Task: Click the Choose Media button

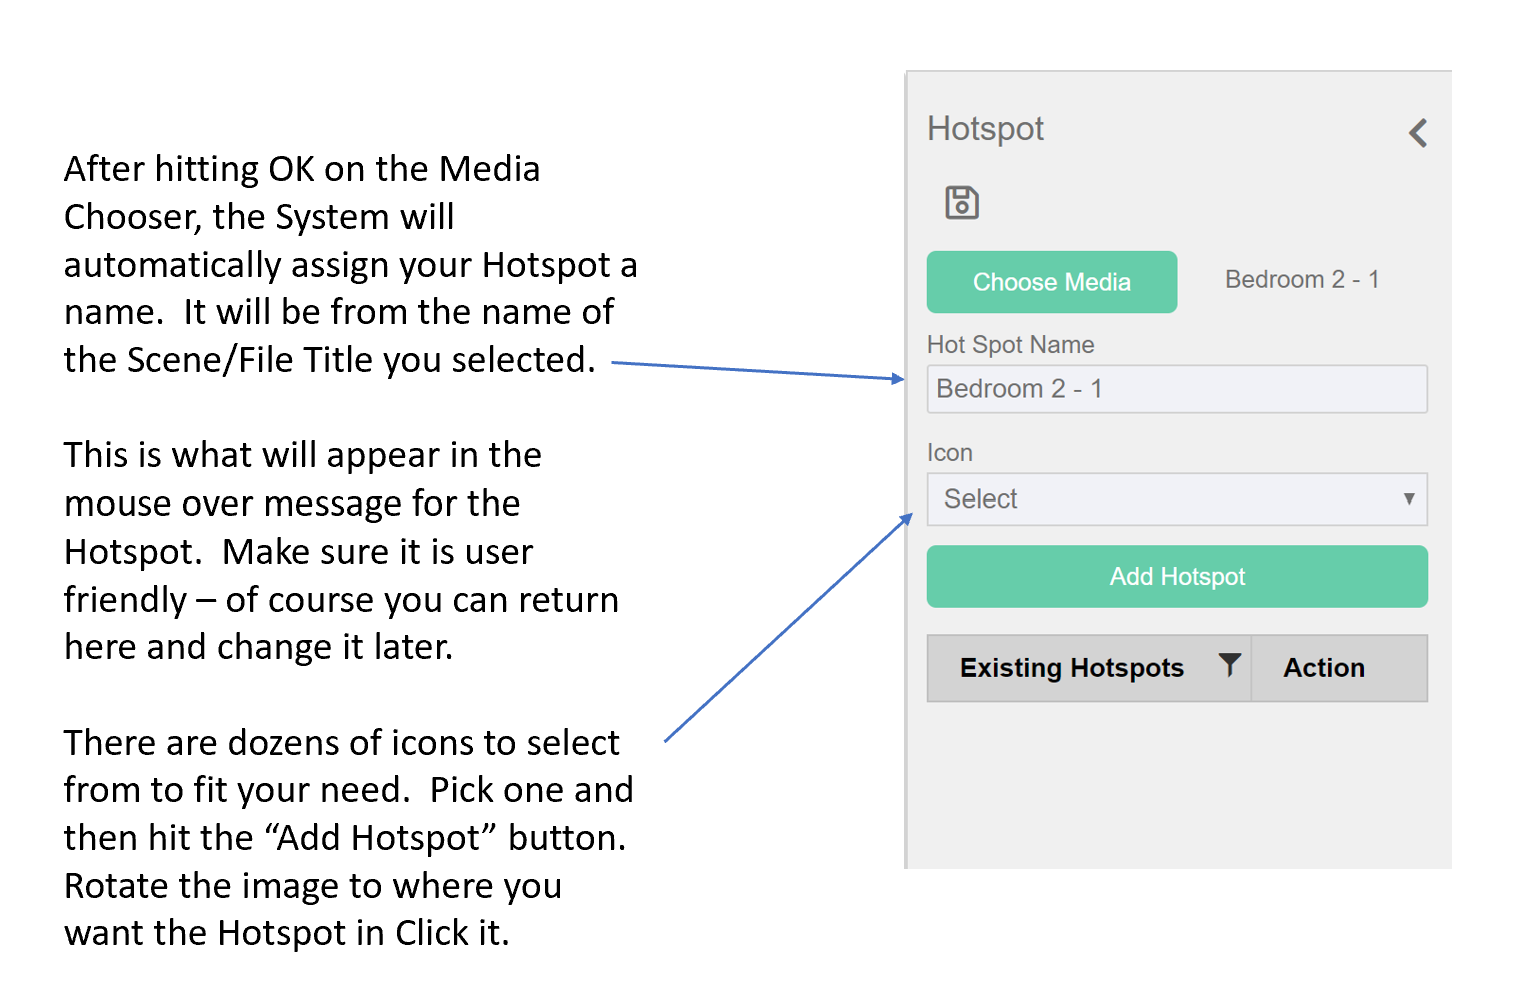Action: 1052,282
